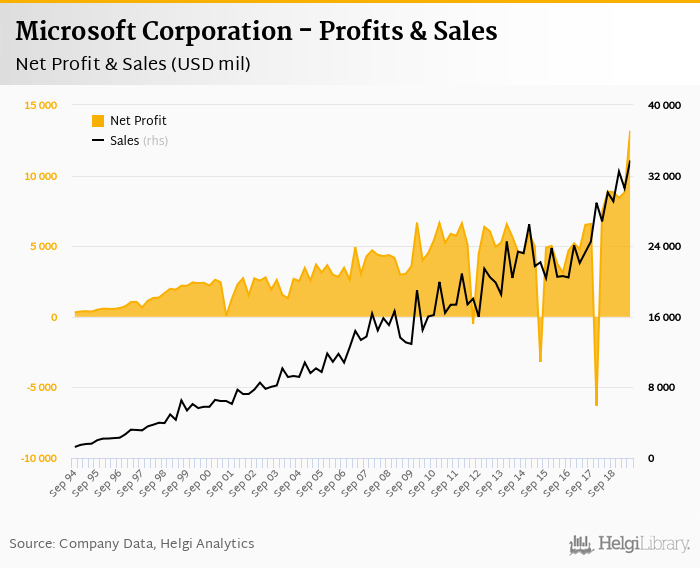Click the "Net Profit & Sales (USD mil)" subtitle
700x568 pixels.
[133, 65]
